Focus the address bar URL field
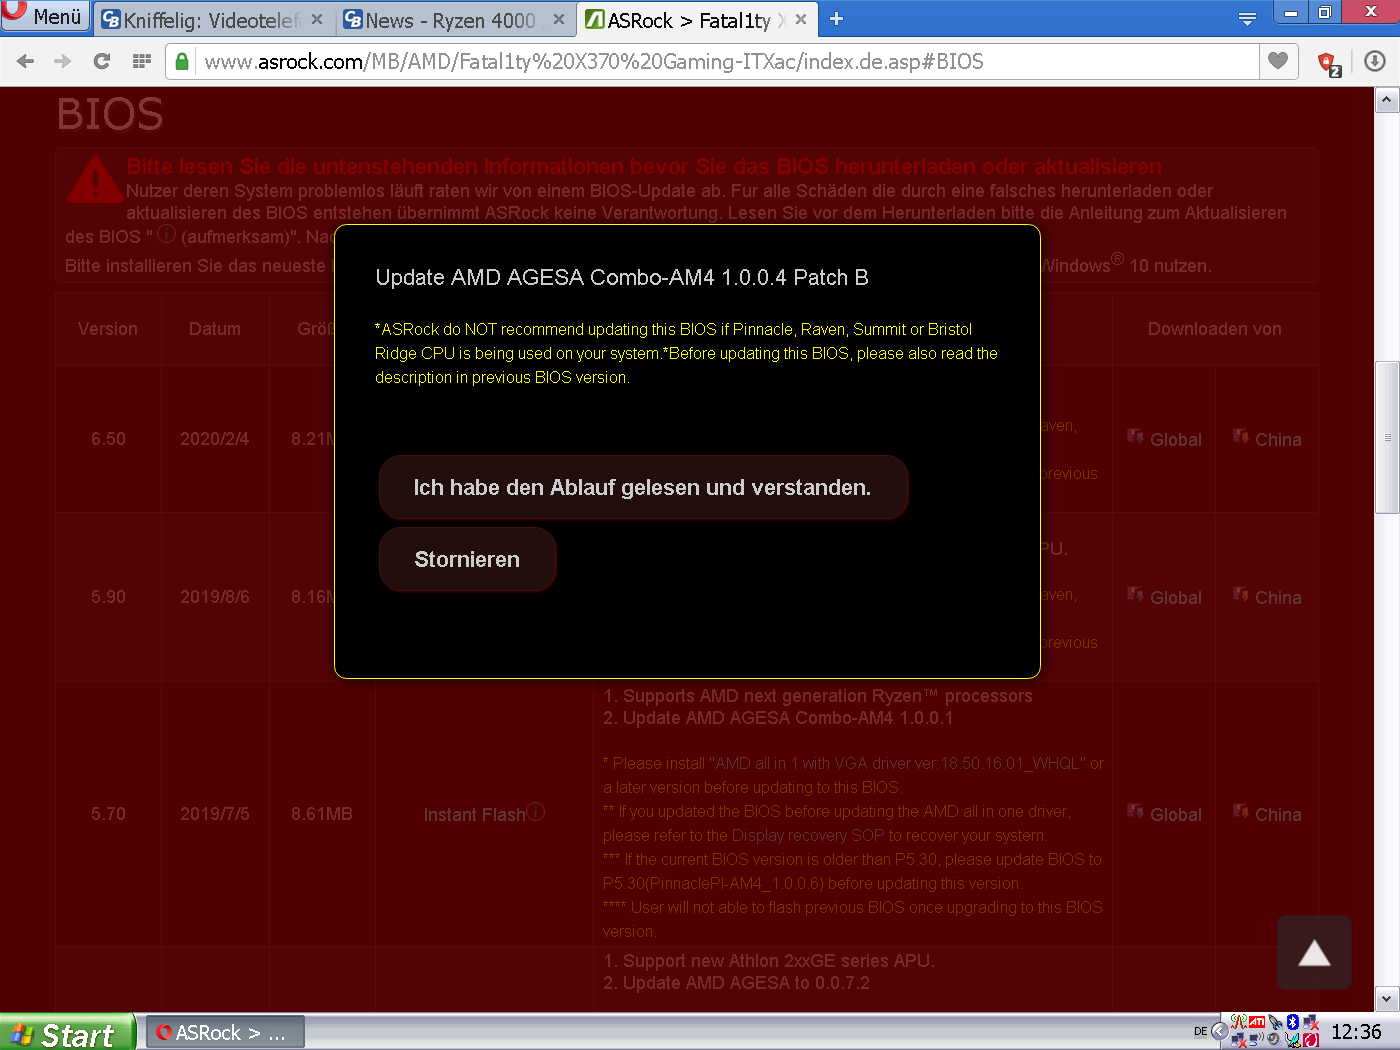The height and width of the screenshot is (1050, 1400). (x=712, y=62)
